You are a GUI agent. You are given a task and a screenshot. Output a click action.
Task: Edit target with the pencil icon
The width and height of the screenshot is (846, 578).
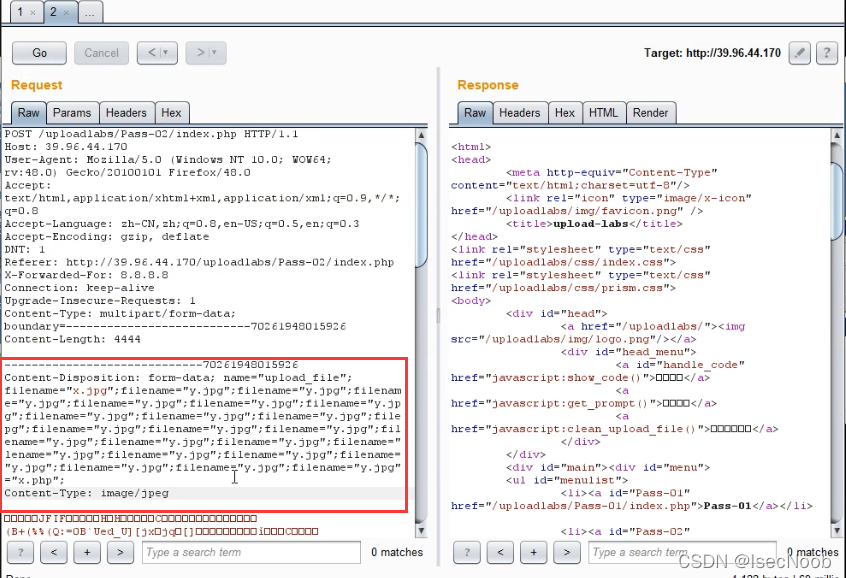point(800,53)
